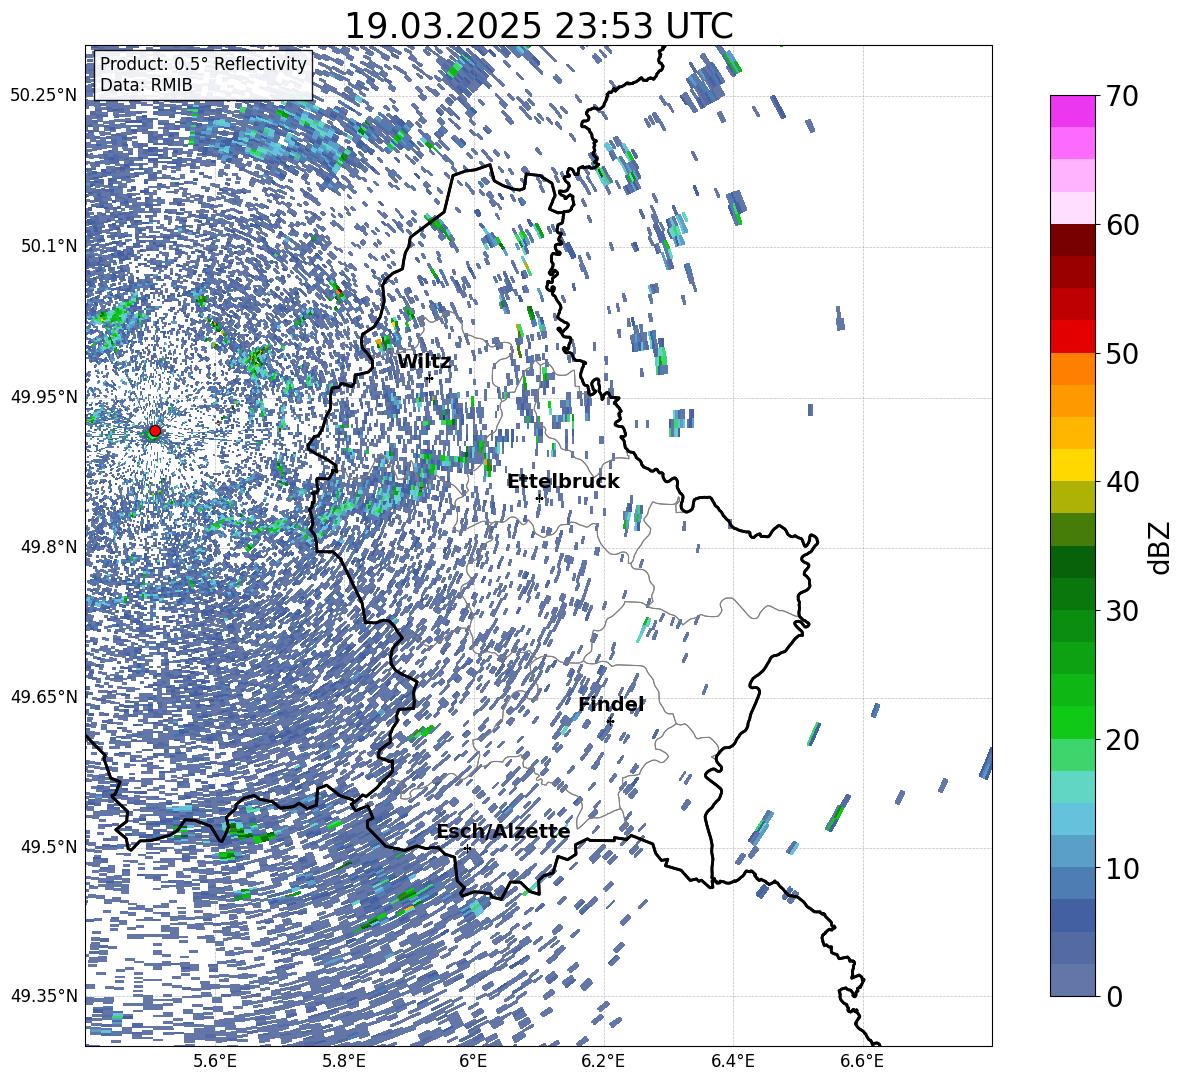Image resolution: width=1184 pixels, height=1081 pixels.
Task: Click the 5.6°E longitude label
Action: coord(214,1061)
